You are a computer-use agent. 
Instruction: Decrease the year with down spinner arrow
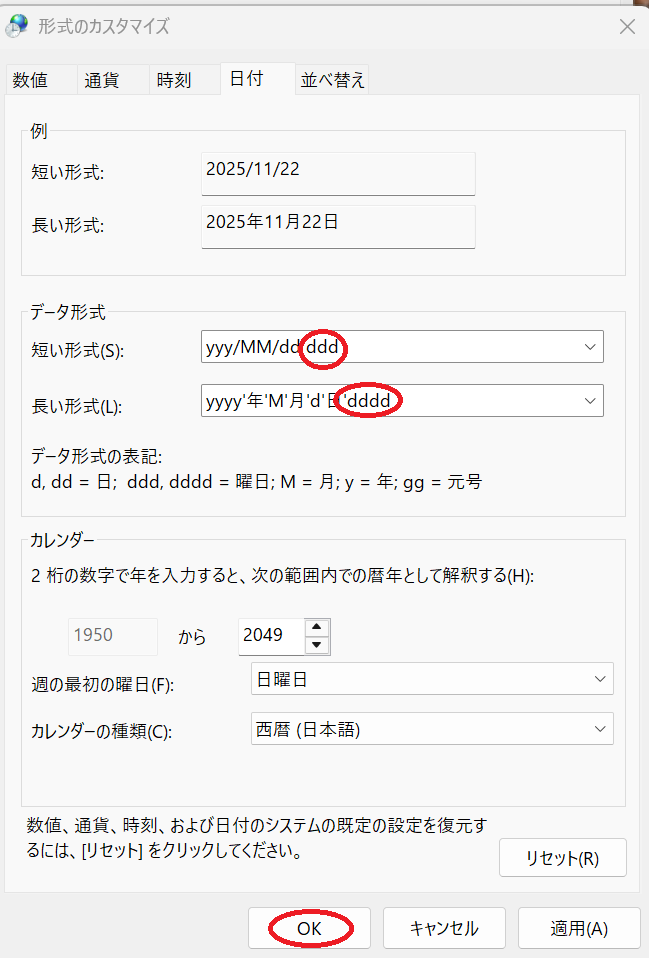(x=317, y=644)
